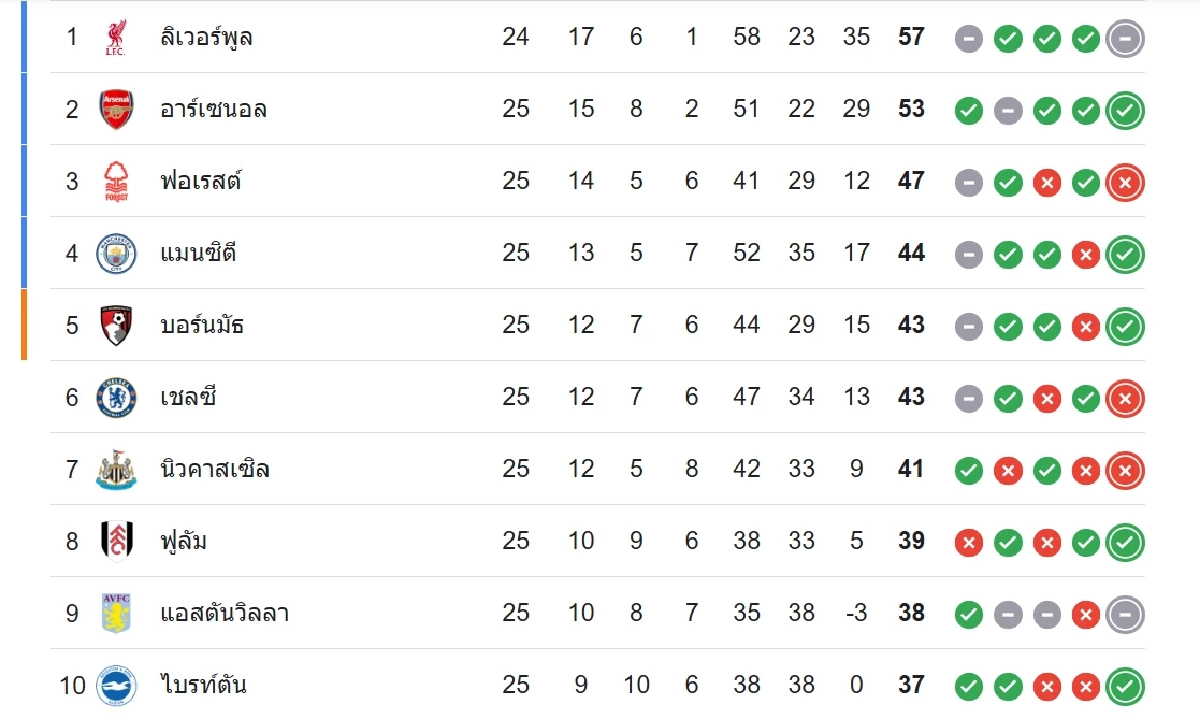The height and width of the screenshot is (719, 1200).
Task: Click Forest's latest match loss icon
Action: coord(1125,182)
